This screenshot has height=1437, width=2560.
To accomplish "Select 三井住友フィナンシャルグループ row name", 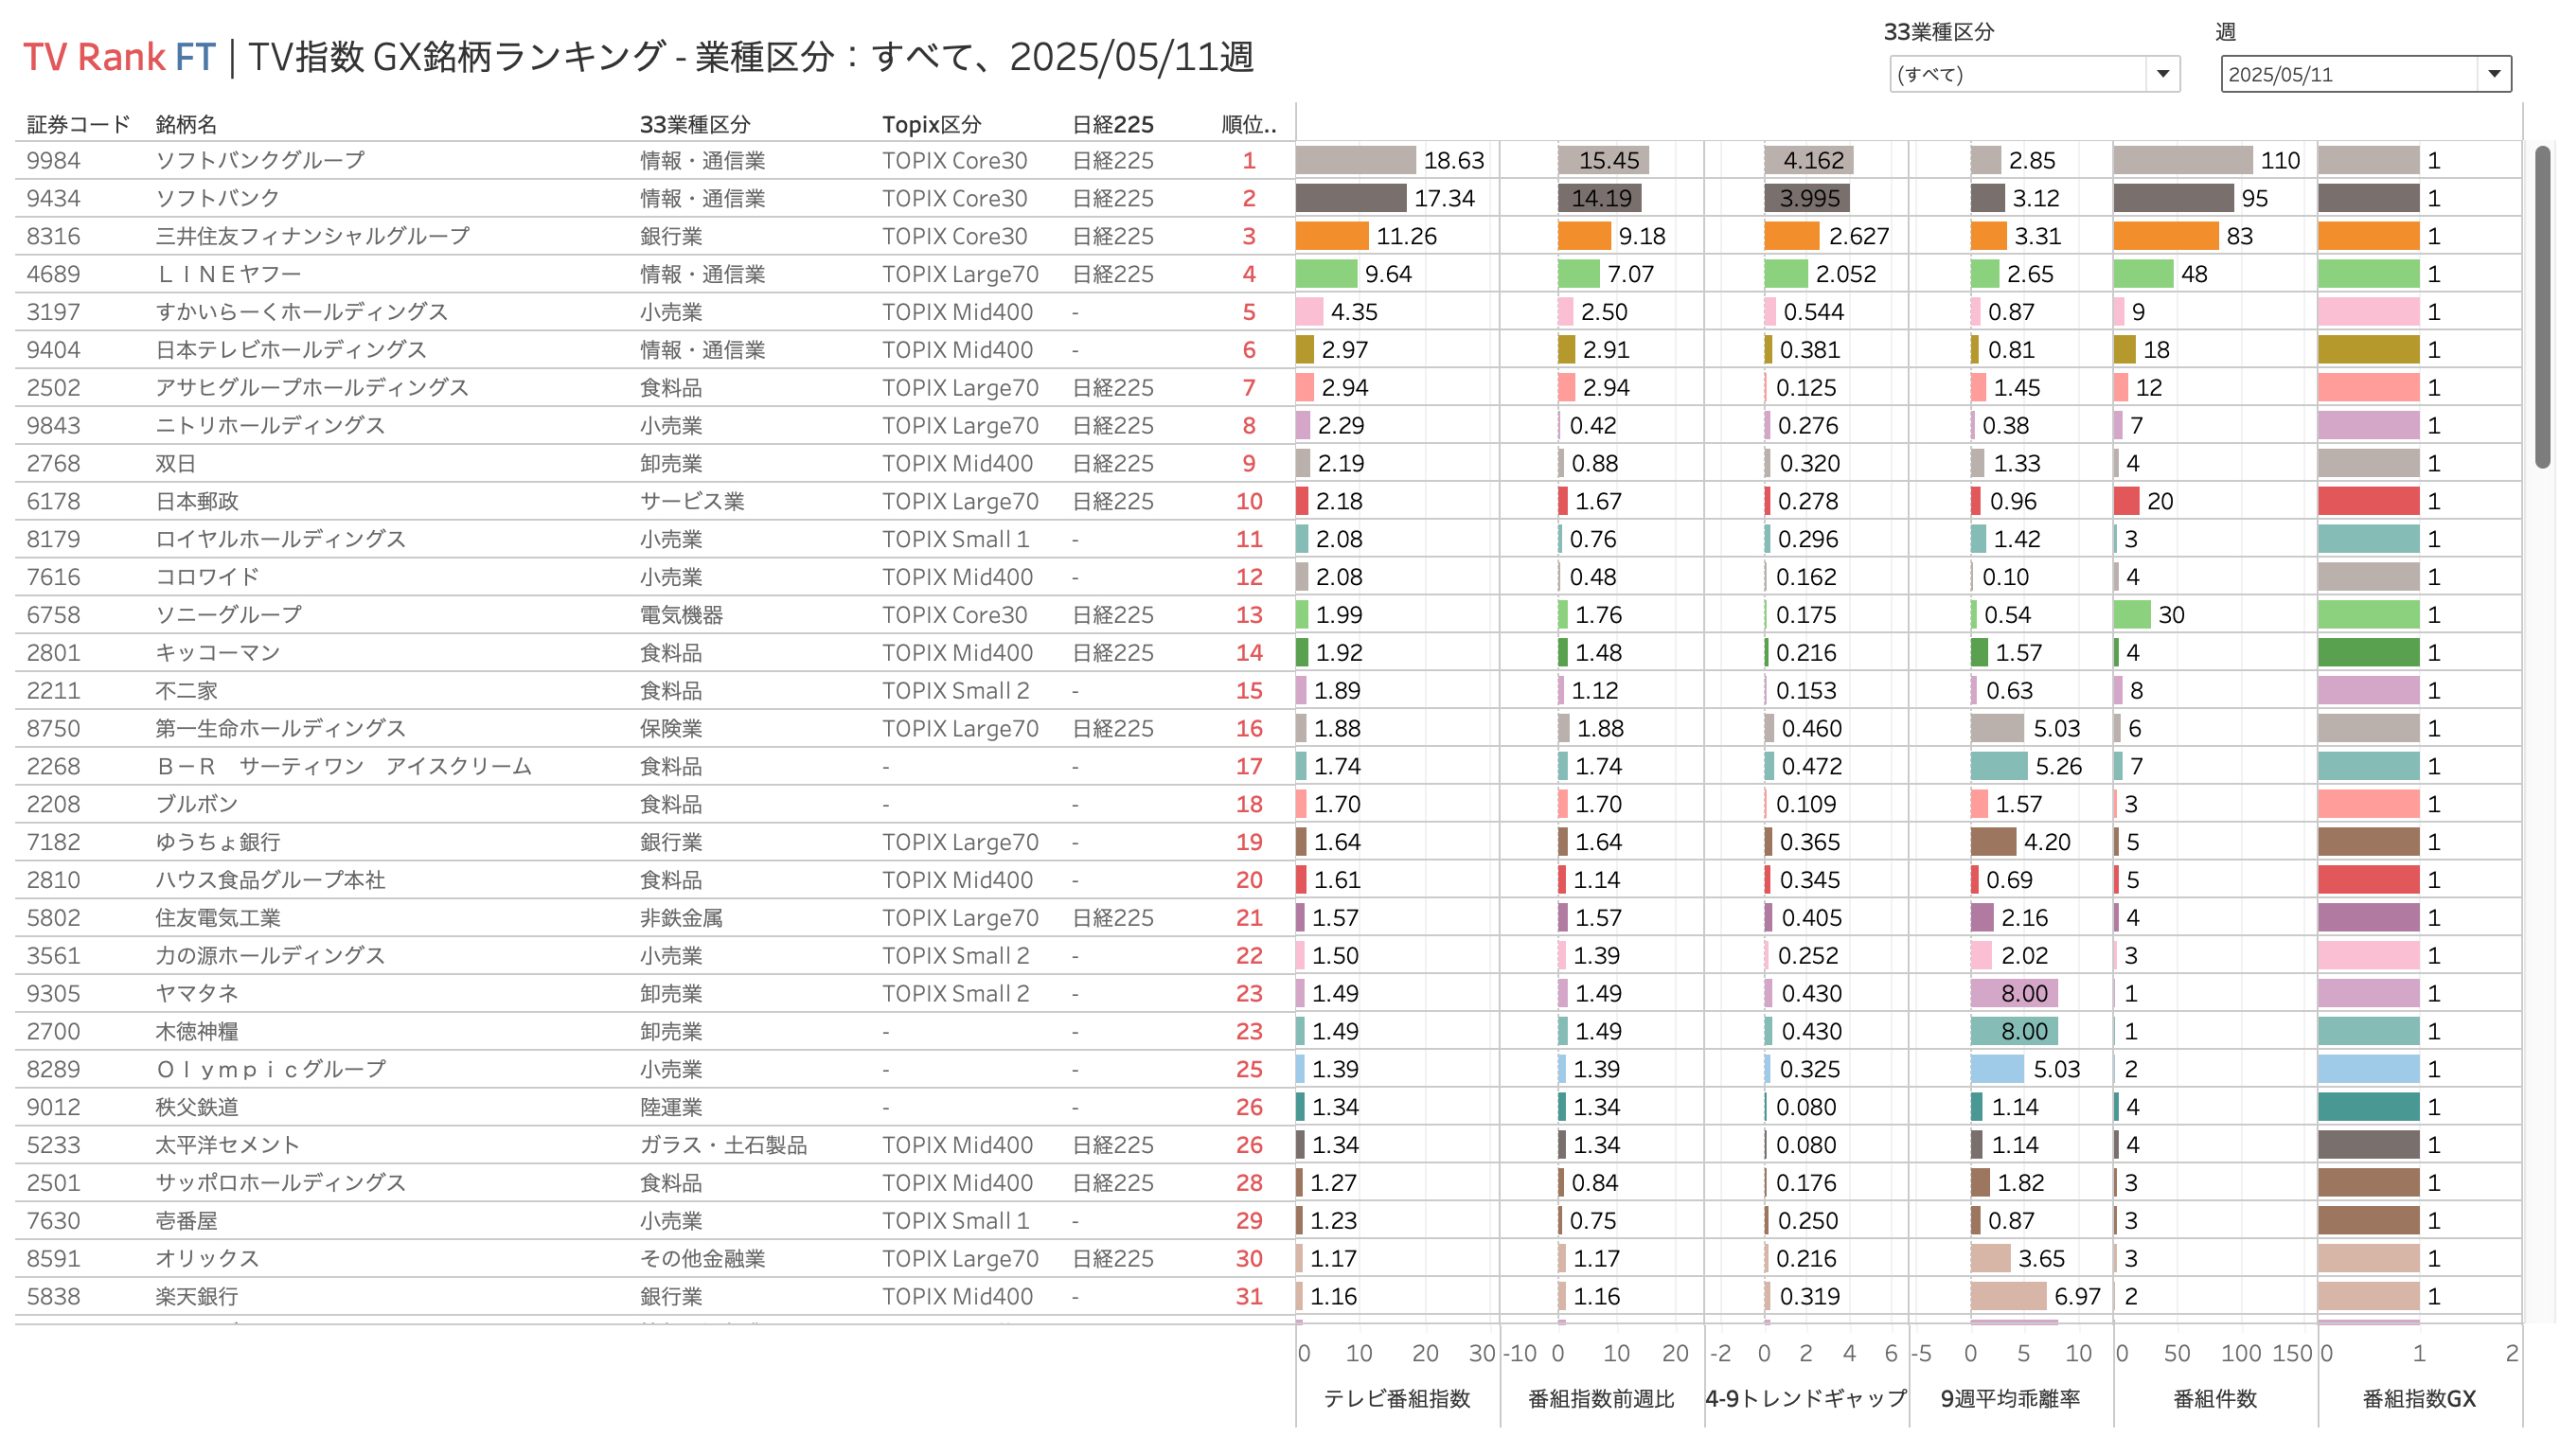I will tap(312, 236).
